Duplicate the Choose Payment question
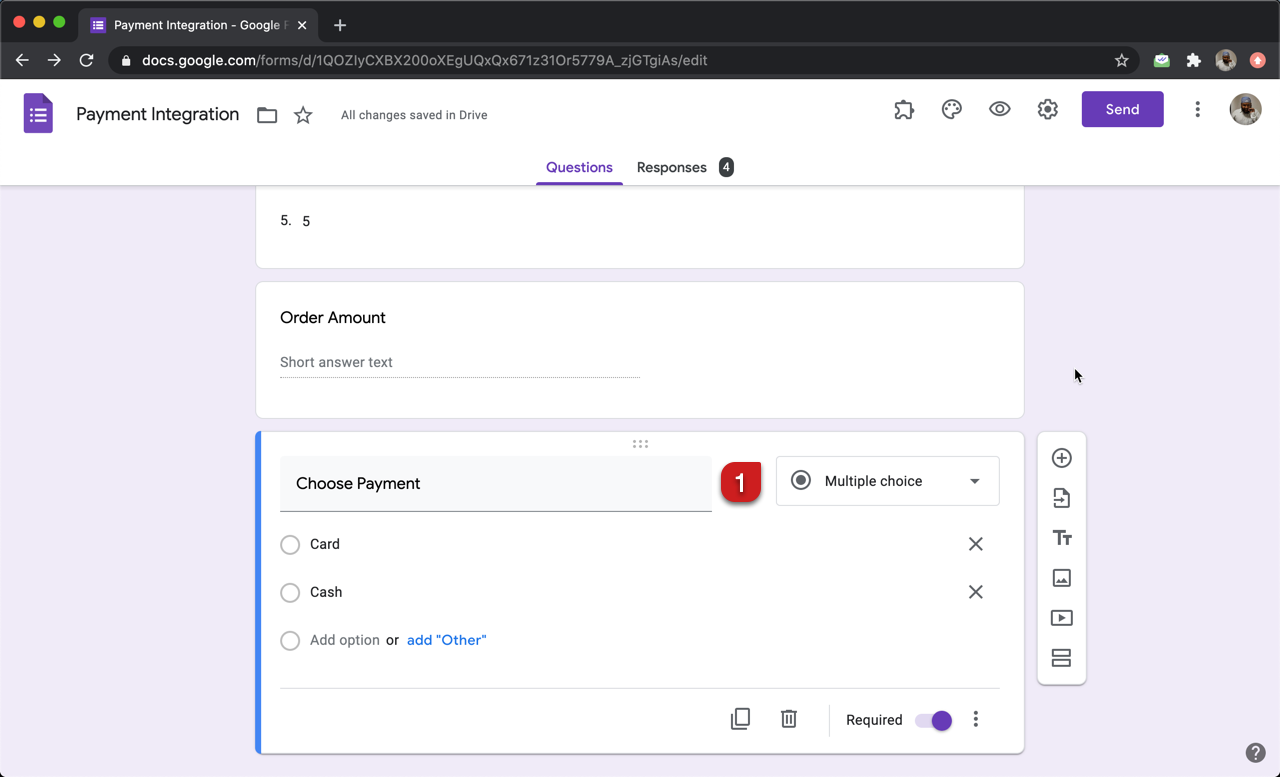 740,718
